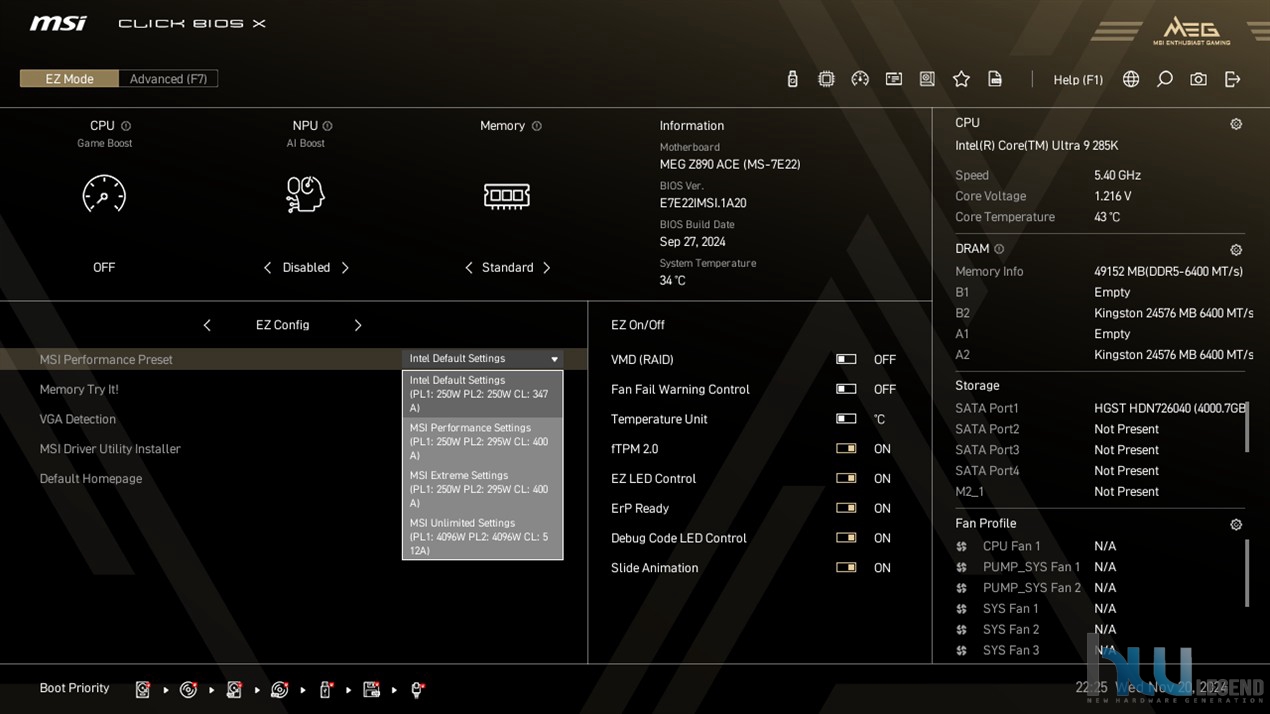
Task: Click the exit door icon
Action: 1232,79
